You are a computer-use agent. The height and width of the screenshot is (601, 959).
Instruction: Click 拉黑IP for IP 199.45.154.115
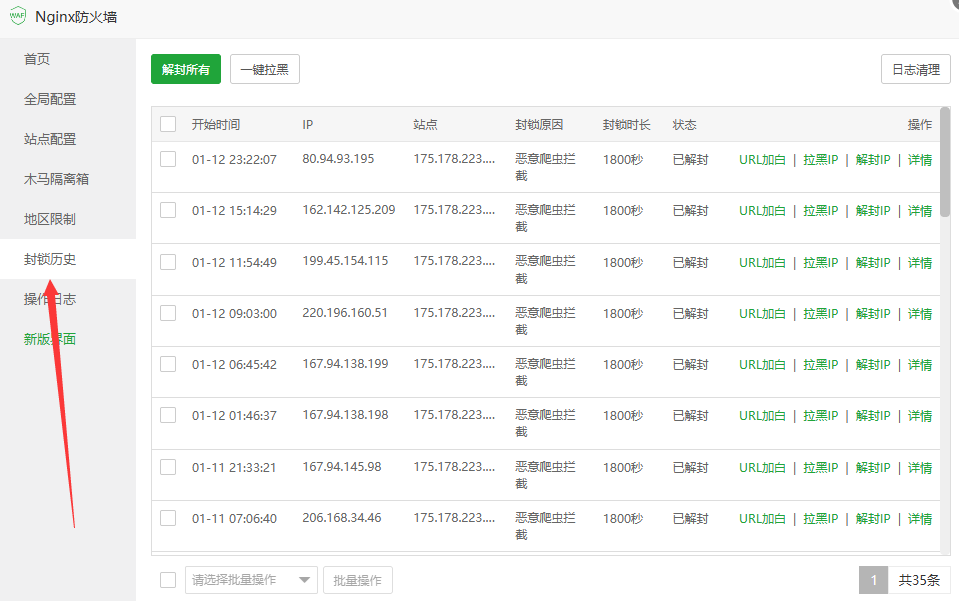click(x=821, y=263)
